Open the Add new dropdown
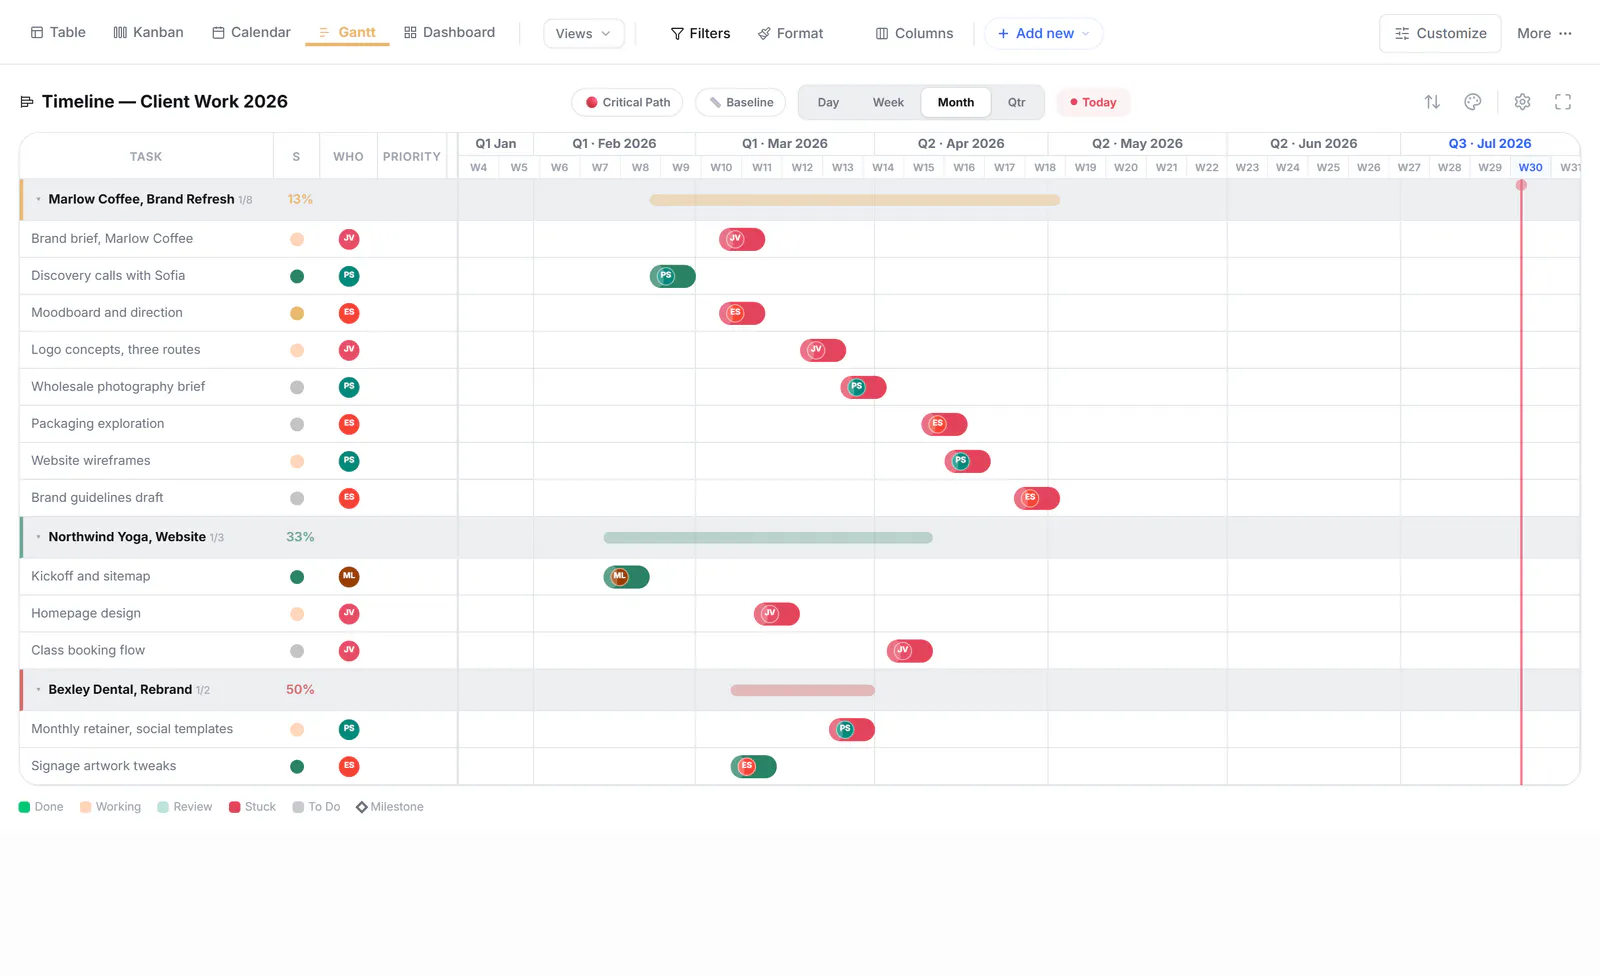Screen dimensions: 1600x976 (x=1044, y=34)
